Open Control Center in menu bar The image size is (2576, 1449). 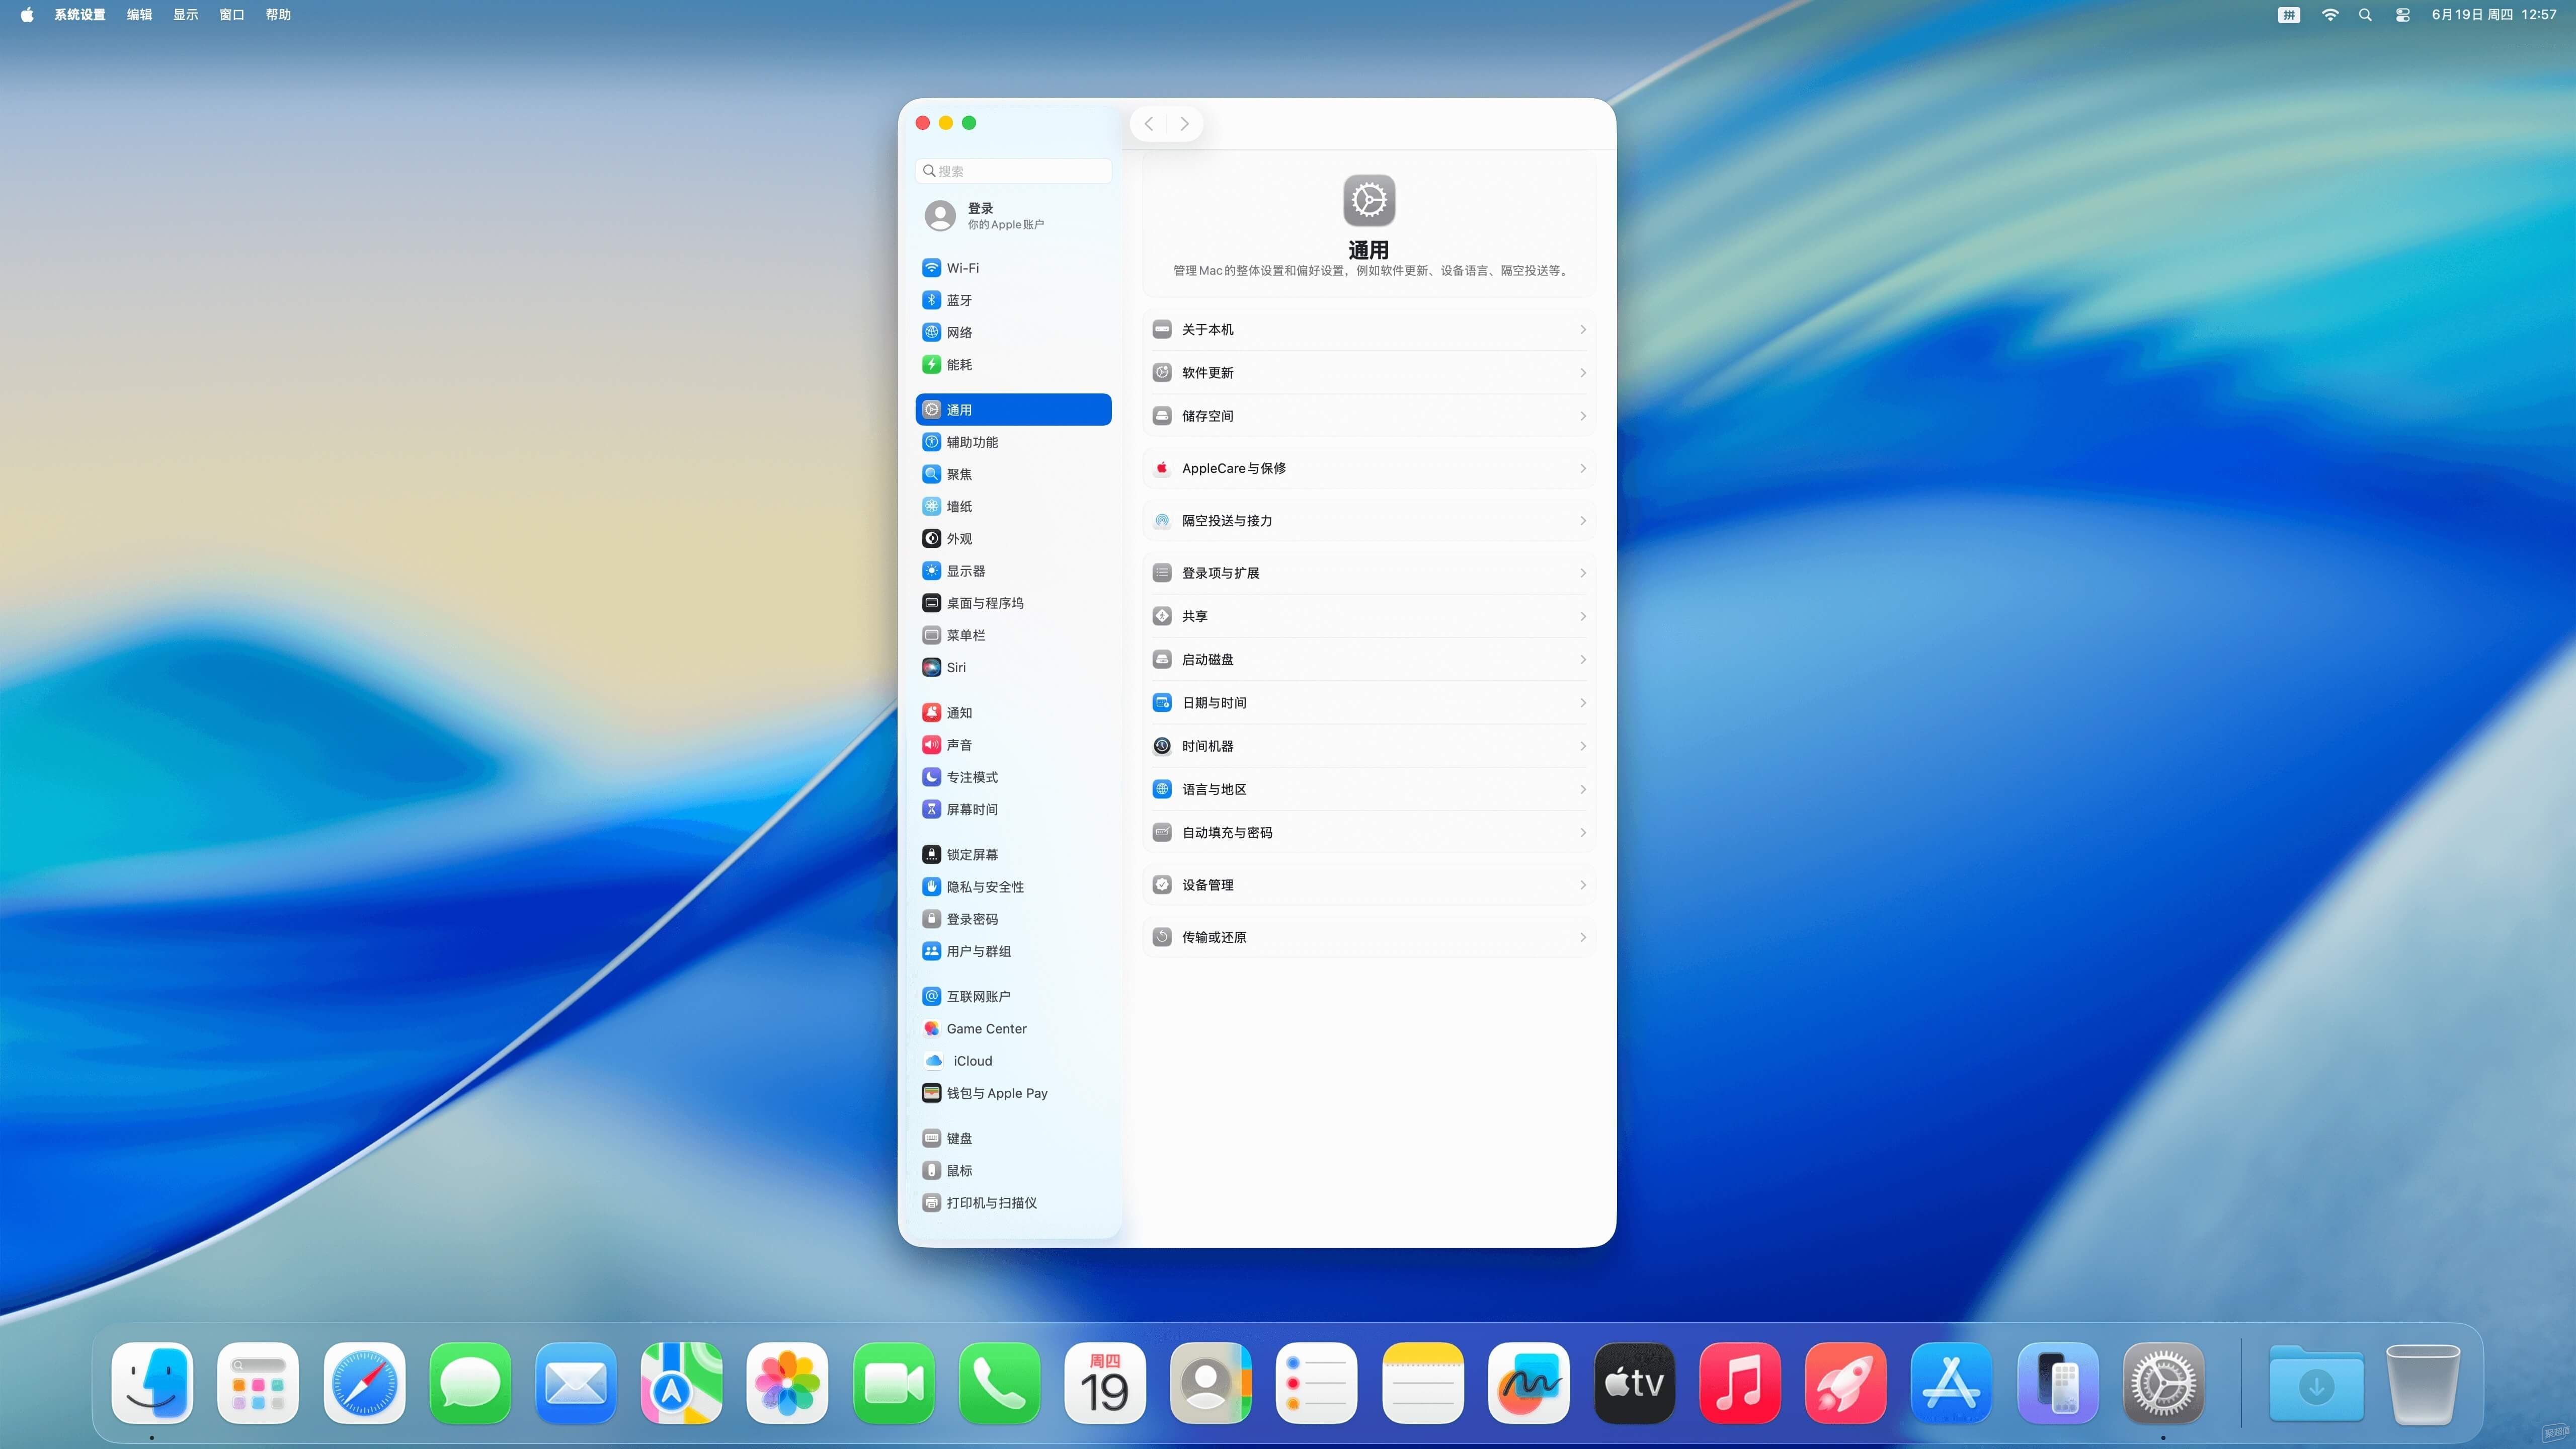[x=2402, y=14]
